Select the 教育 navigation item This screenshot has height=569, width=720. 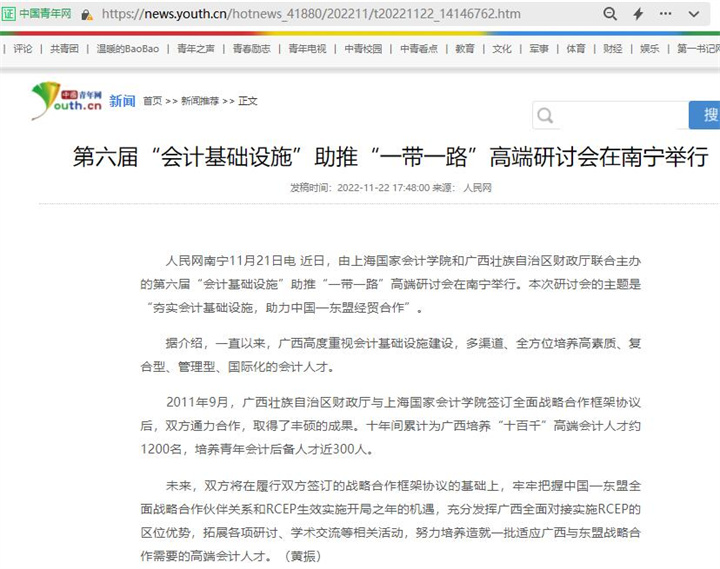pyautogui.click(x=464, y=48)
